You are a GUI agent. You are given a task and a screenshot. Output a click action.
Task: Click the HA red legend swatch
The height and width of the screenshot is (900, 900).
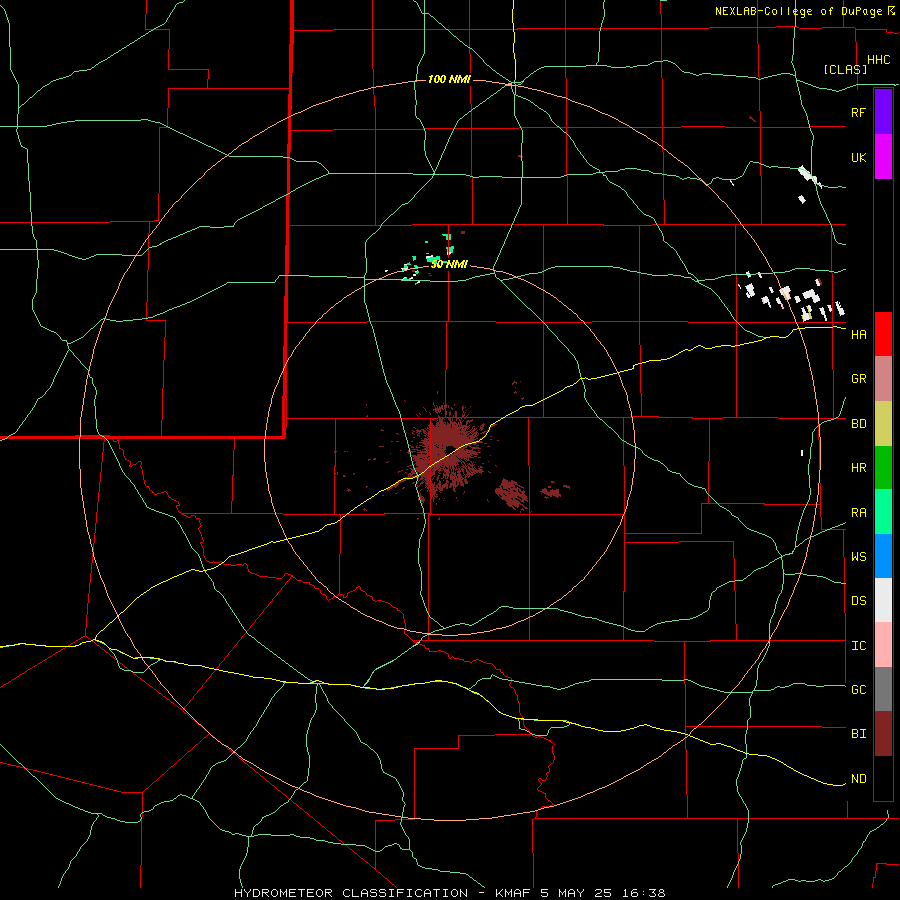tap(883, 334)
